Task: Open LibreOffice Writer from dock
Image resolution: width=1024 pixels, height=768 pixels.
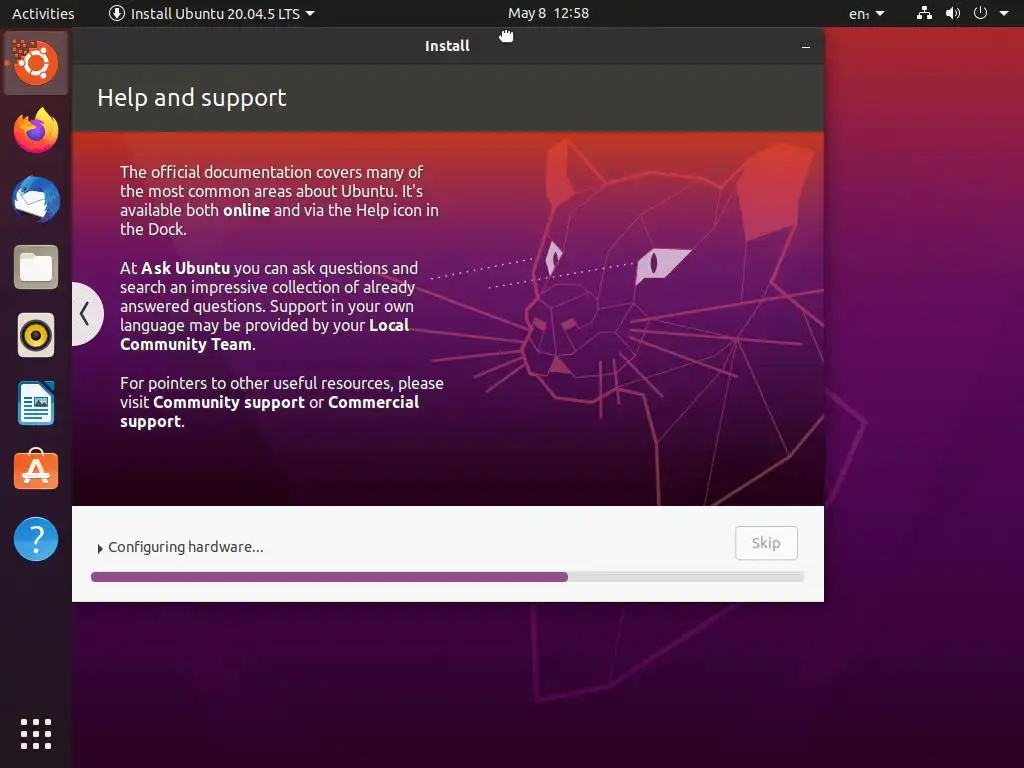Action: click(36, 403)
